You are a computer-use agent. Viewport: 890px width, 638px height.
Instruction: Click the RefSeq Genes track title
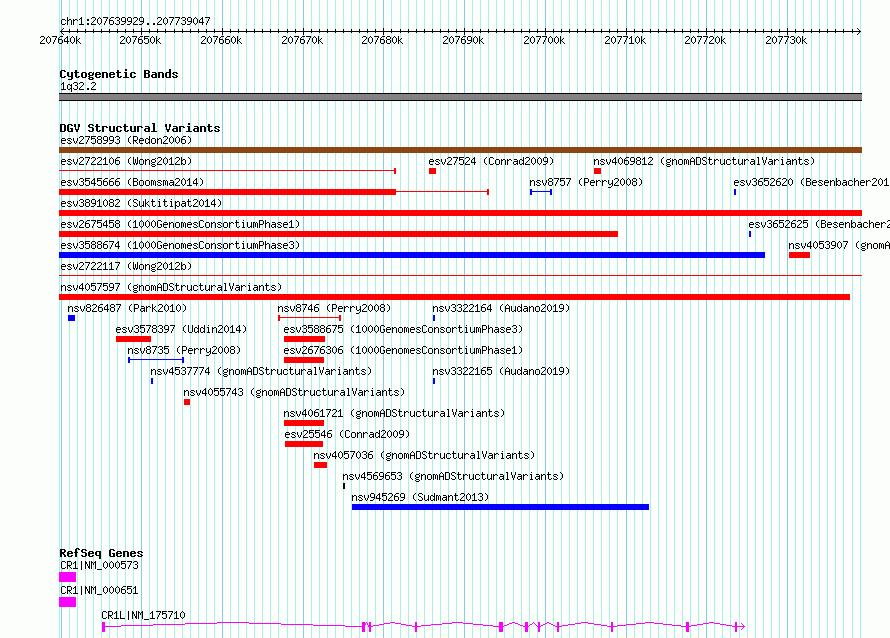[x=101, y=553]
